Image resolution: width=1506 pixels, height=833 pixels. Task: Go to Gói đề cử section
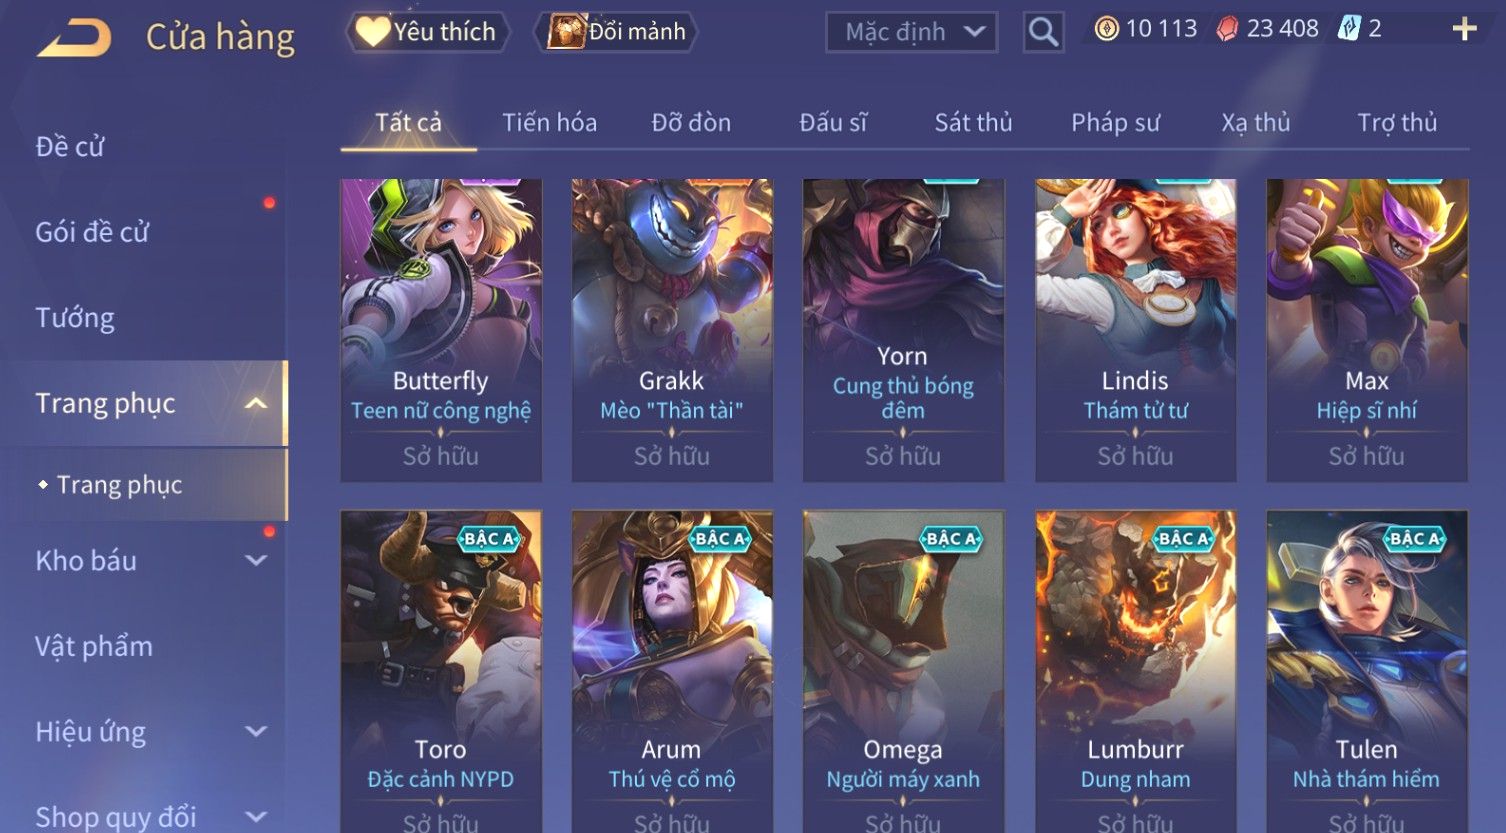click(x=92, y=232)
